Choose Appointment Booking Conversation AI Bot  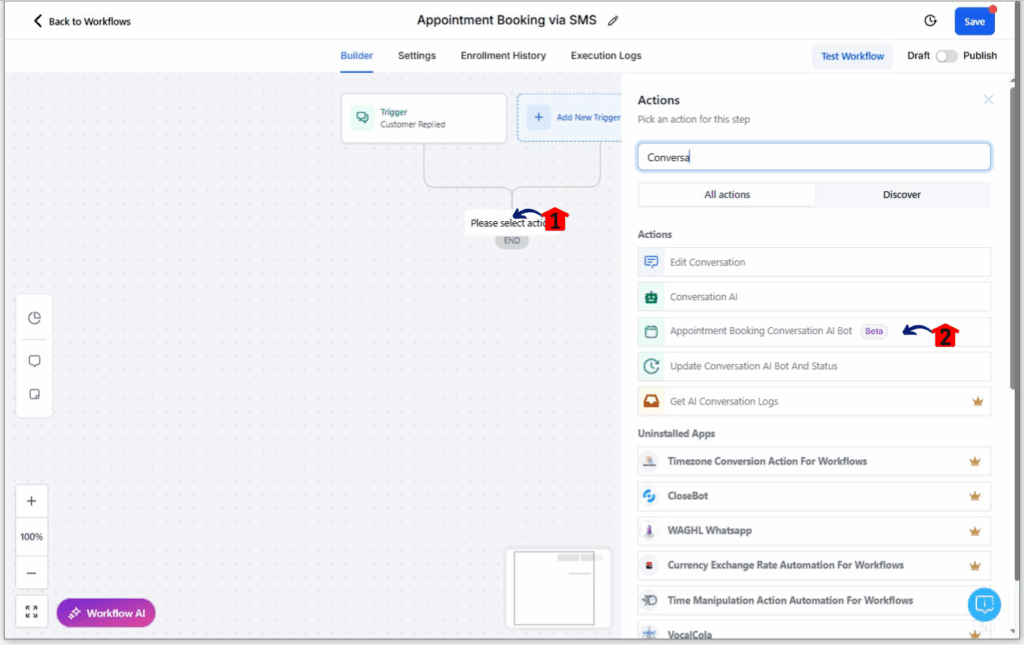[x=814, y=332]
